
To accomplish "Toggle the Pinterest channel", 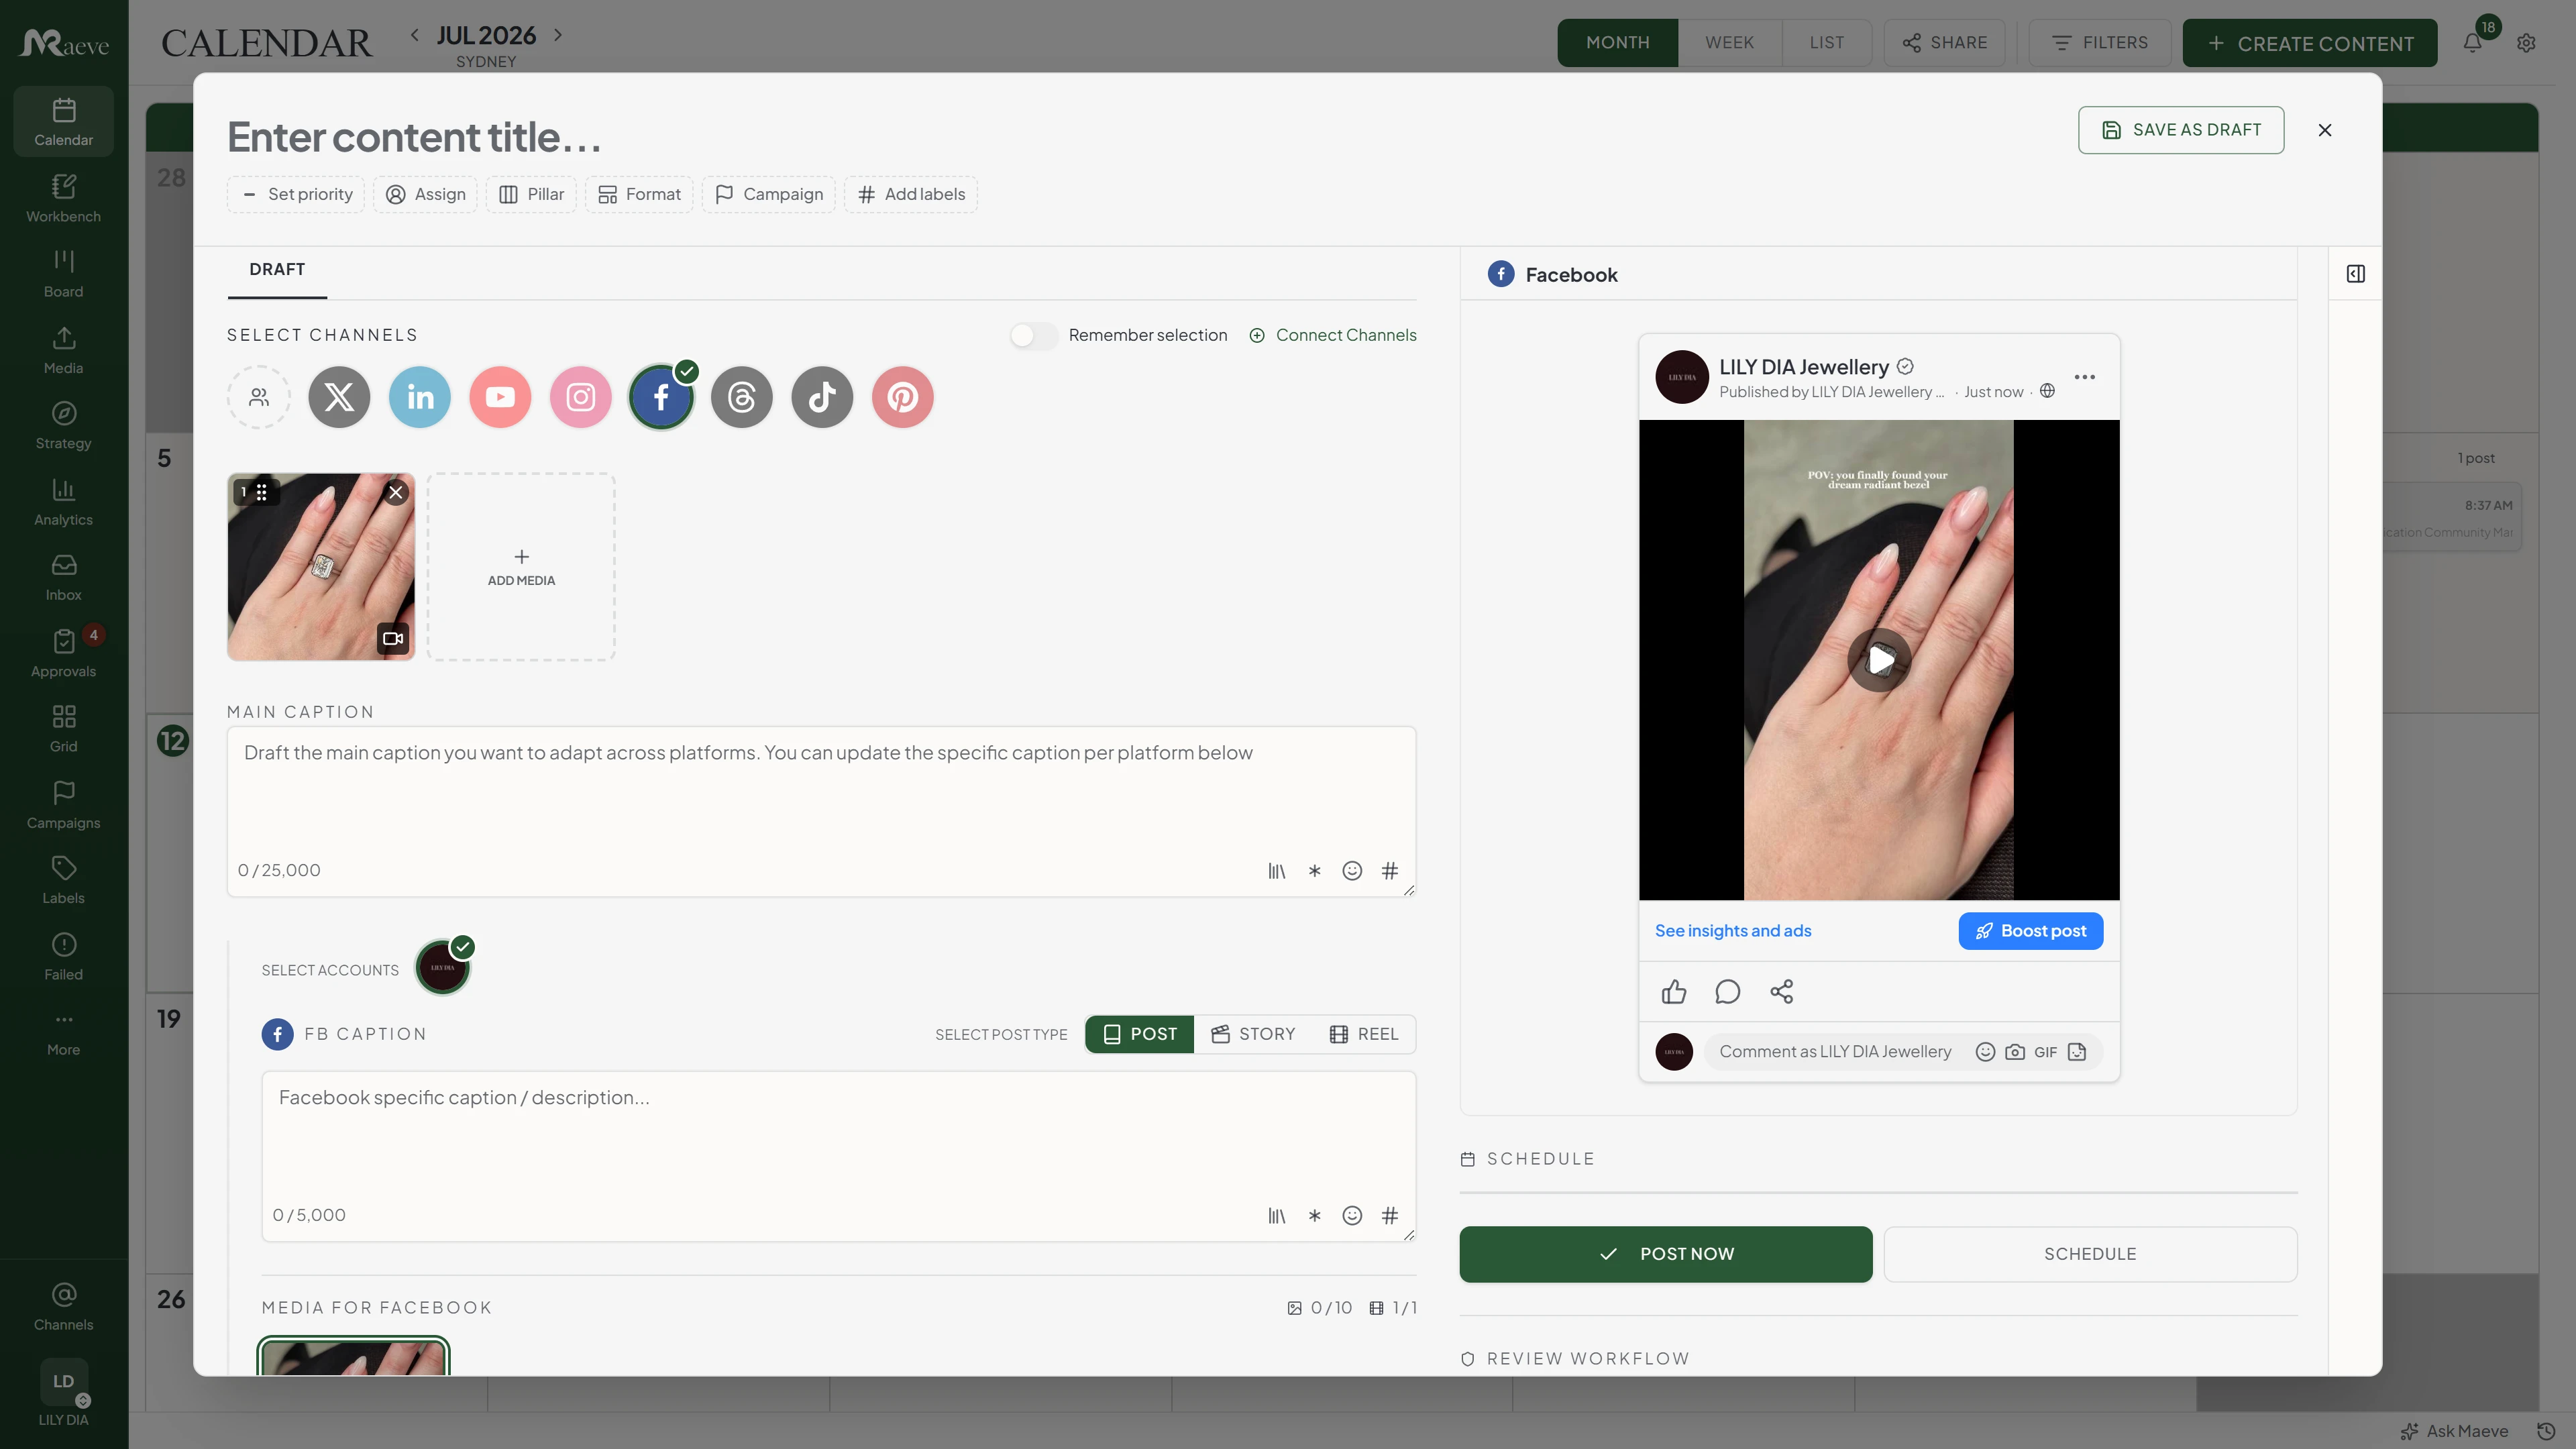I will 903,397.
